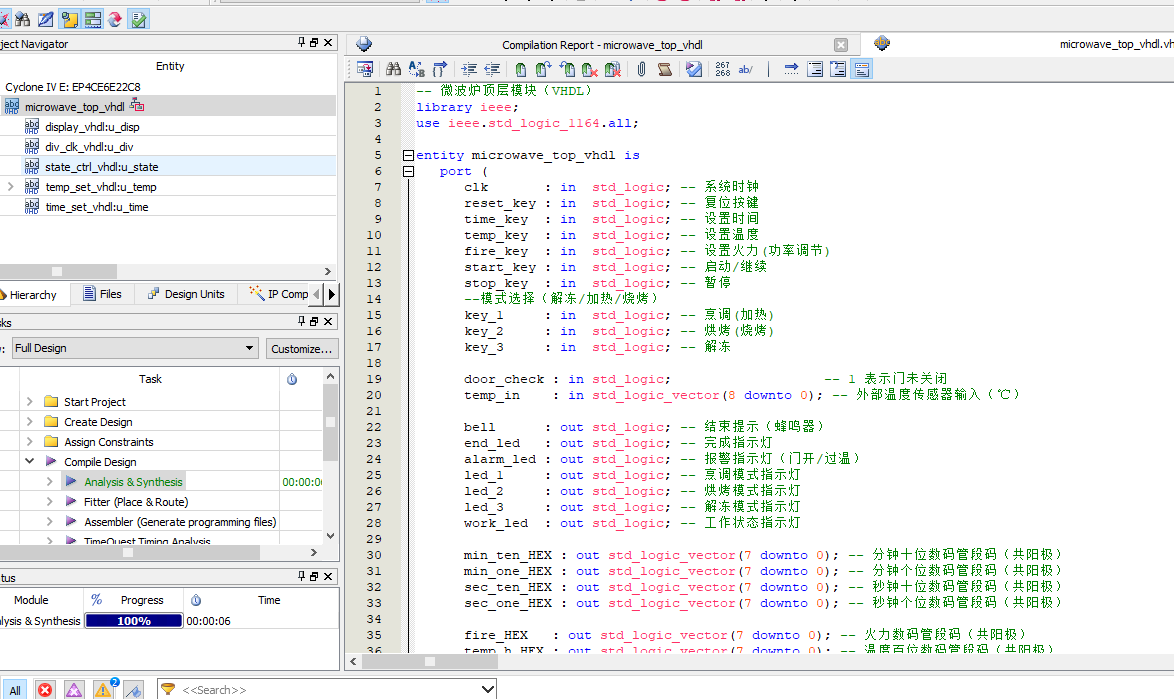Click Analyze Current File check icon

694,70
